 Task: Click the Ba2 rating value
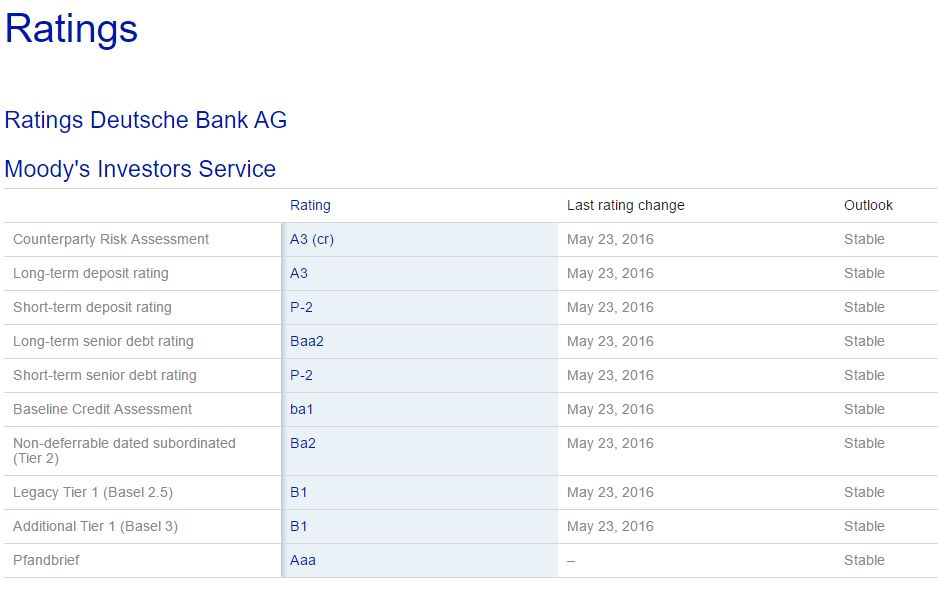pyautogui.click(x=302, y=443)
